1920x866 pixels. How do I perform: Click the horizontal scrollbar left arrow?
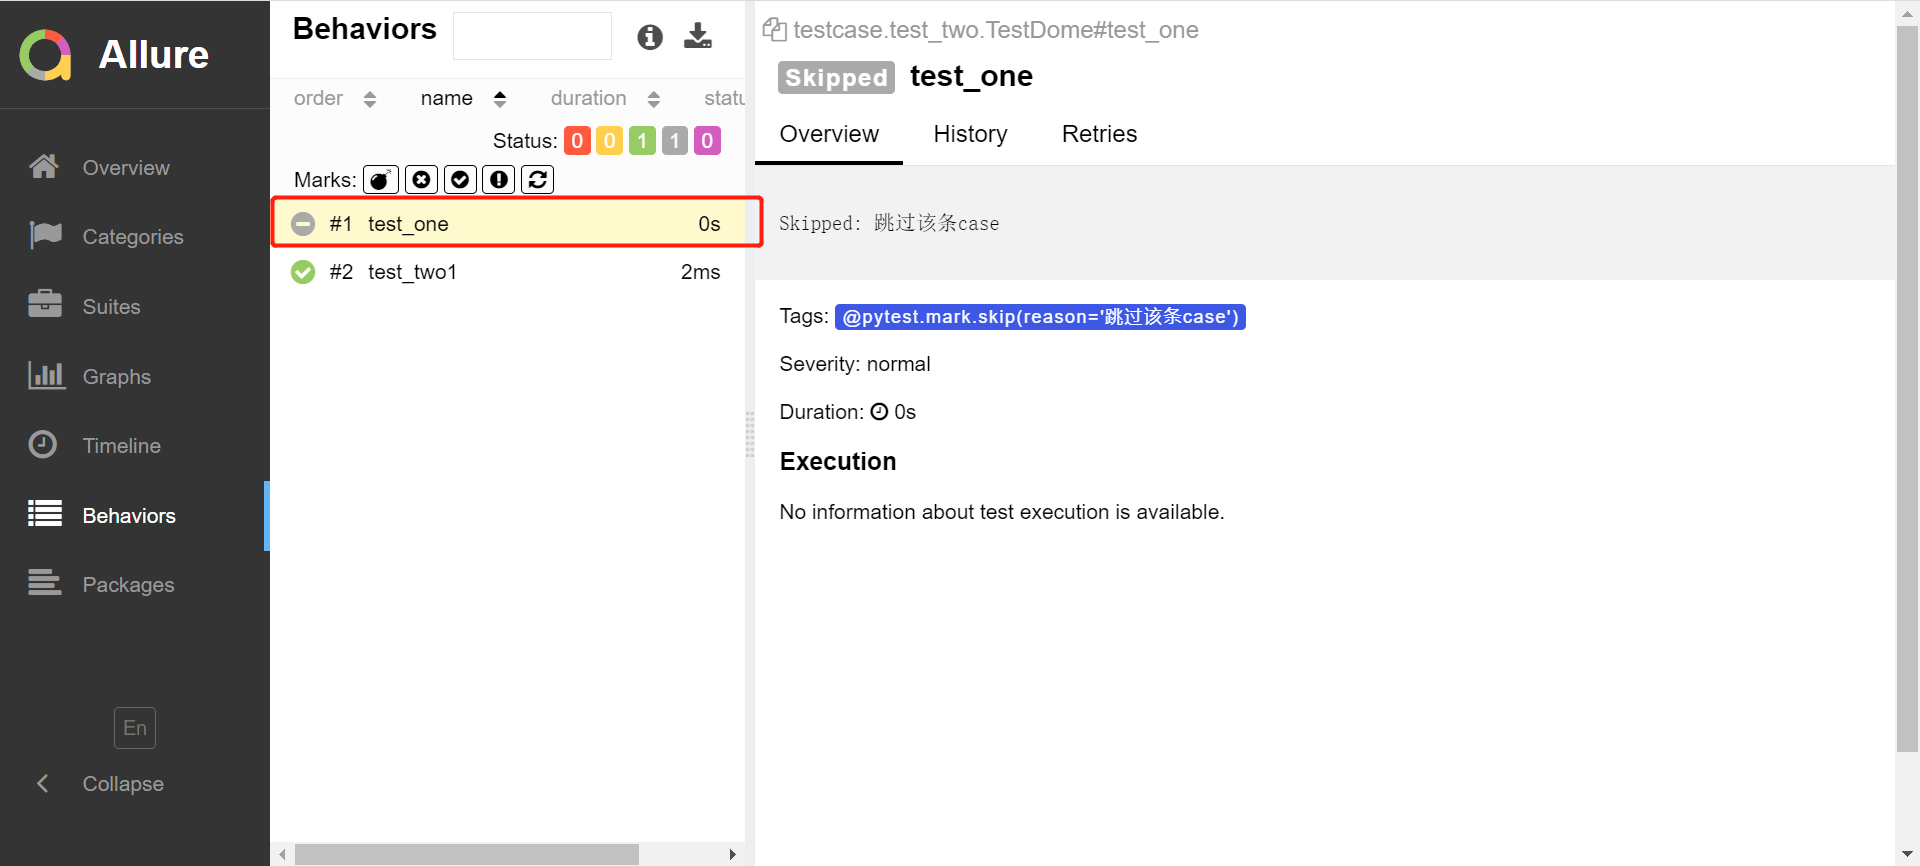tap(282, 855)
